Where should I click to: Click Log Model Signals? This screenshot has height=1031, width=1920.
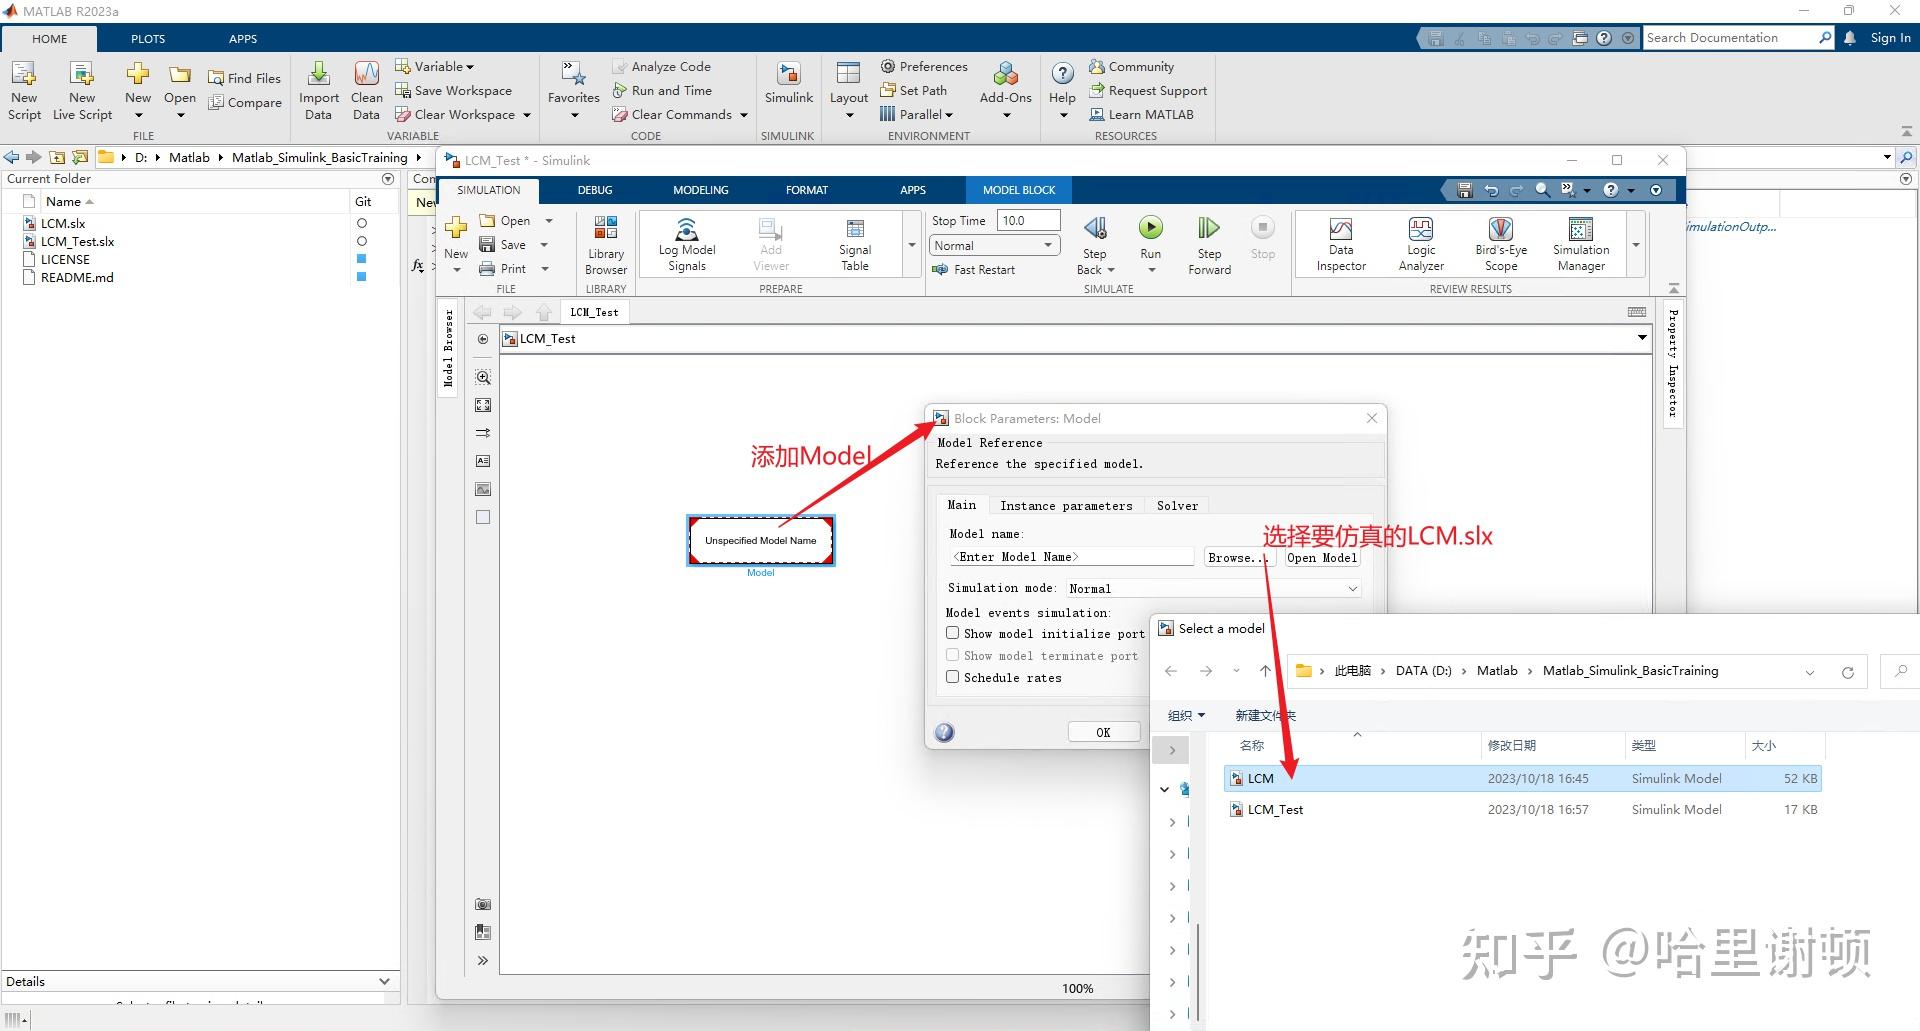coord(686,243)
